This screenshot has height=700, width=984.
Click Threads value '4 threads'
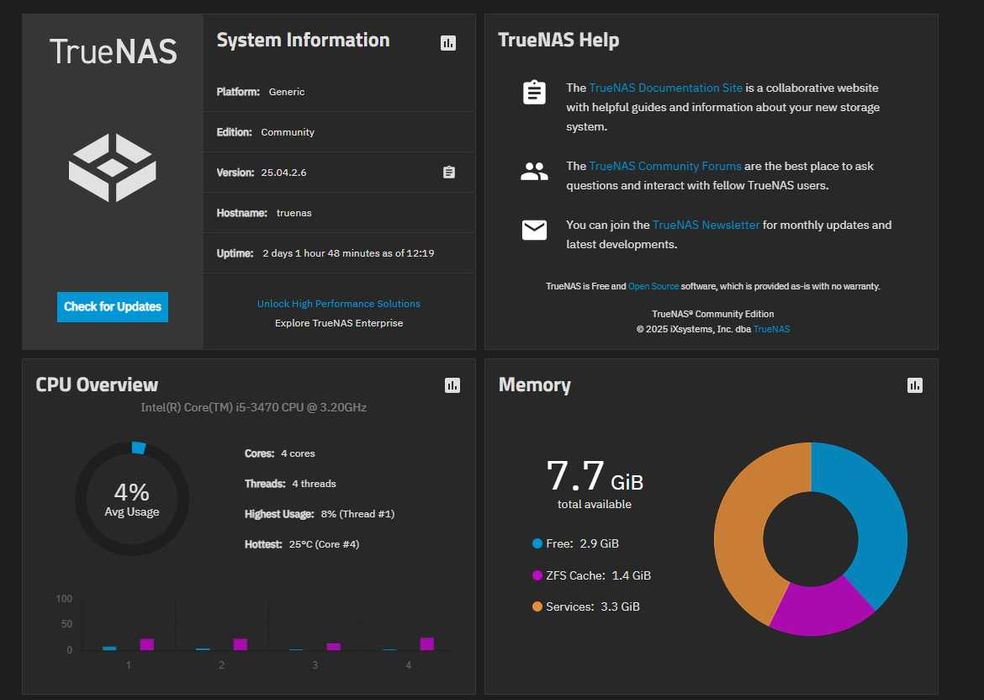point(314,483)
